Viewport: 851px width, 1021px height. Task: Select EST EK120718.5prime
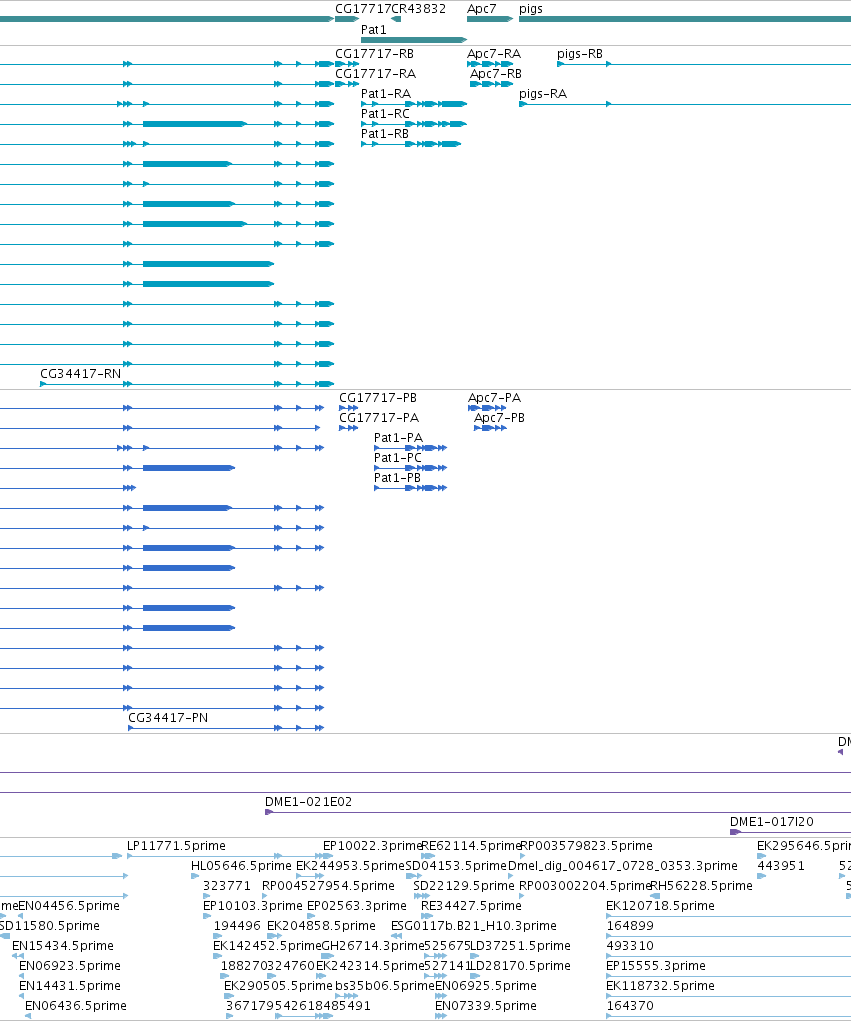660,906
